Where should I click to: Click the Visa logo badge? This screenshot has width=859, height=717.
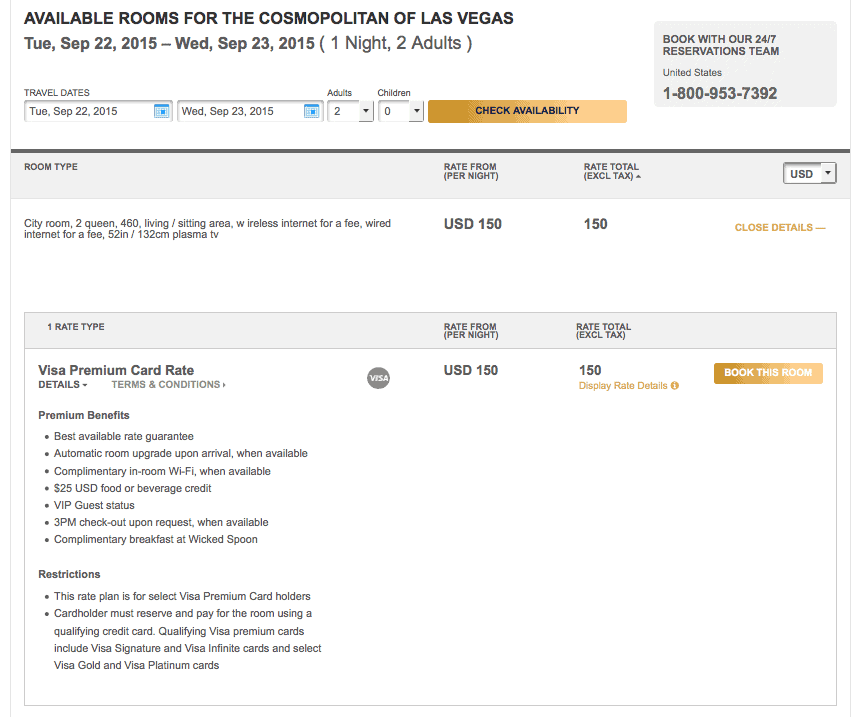[379, 378]
